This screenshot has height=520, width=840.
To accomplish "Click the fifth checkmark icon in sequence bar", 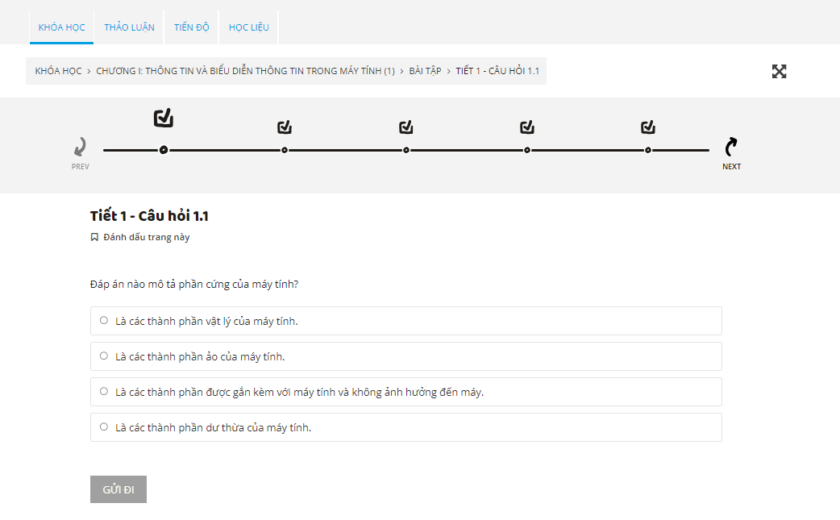I will pos(648,127).
